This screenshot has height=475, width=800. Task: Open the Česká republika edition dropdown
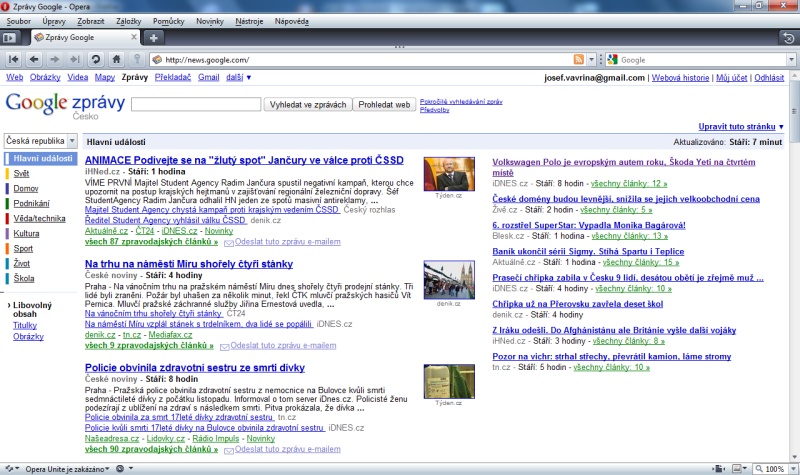[x=40, y=140]
